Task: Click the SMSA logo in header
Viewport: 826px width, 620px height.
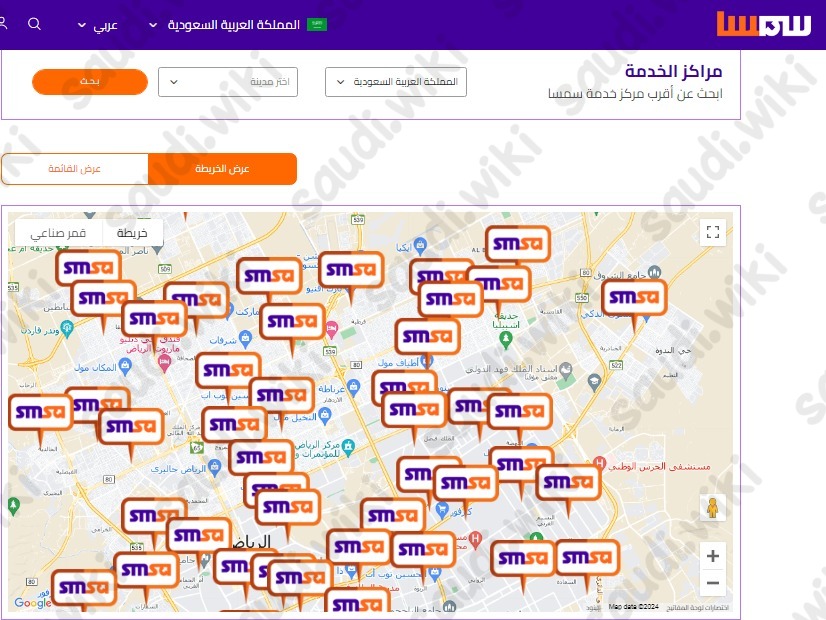Action: (x=763, y=24)
